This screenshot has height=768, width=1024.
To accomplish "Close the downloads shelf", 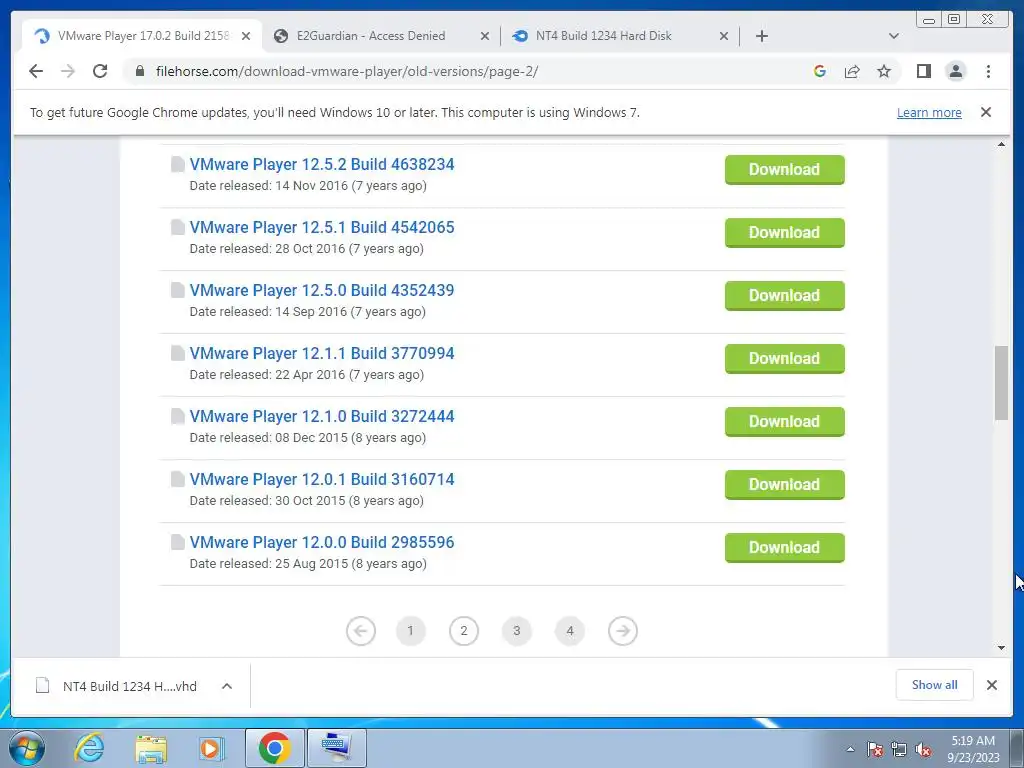I will point(991,685).
